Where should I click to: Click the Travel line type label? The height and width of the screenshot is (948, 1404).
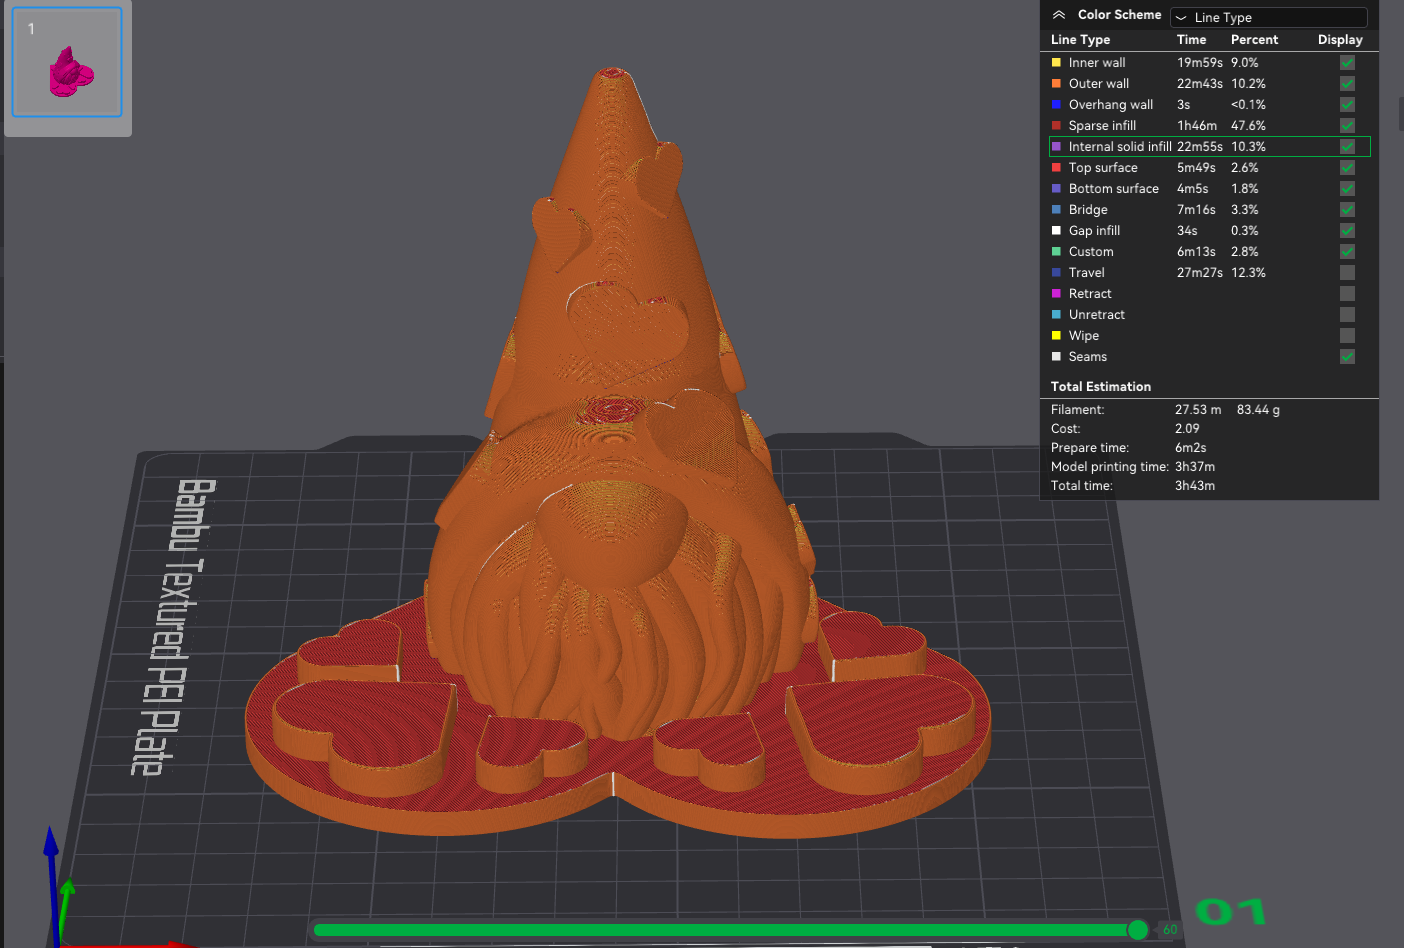coord(1086,272)
